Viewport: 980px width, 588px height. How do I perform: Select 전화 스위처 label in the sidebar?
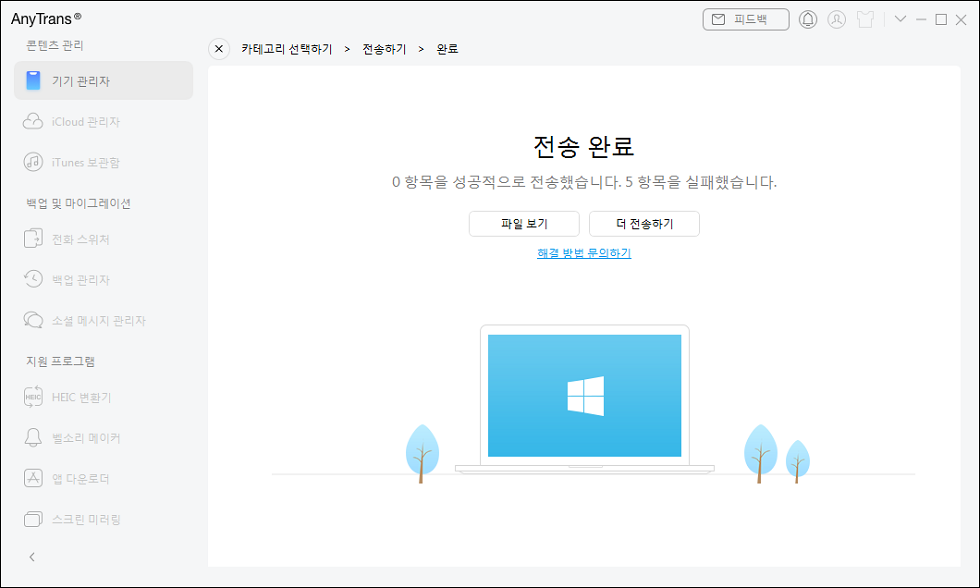point(81,239)
